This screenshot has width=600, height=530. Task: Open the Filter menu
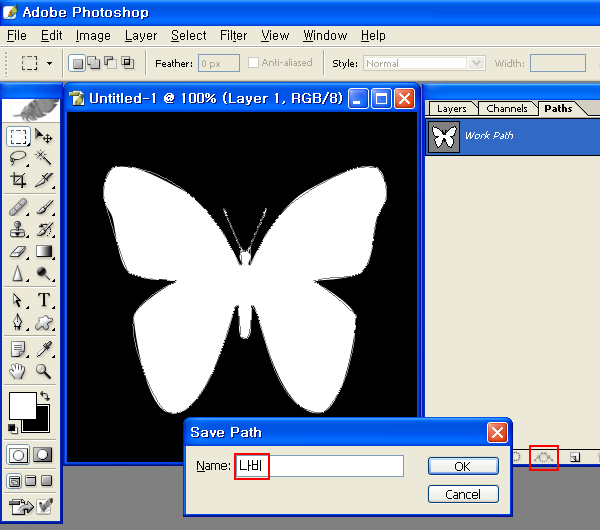[233, 36]
